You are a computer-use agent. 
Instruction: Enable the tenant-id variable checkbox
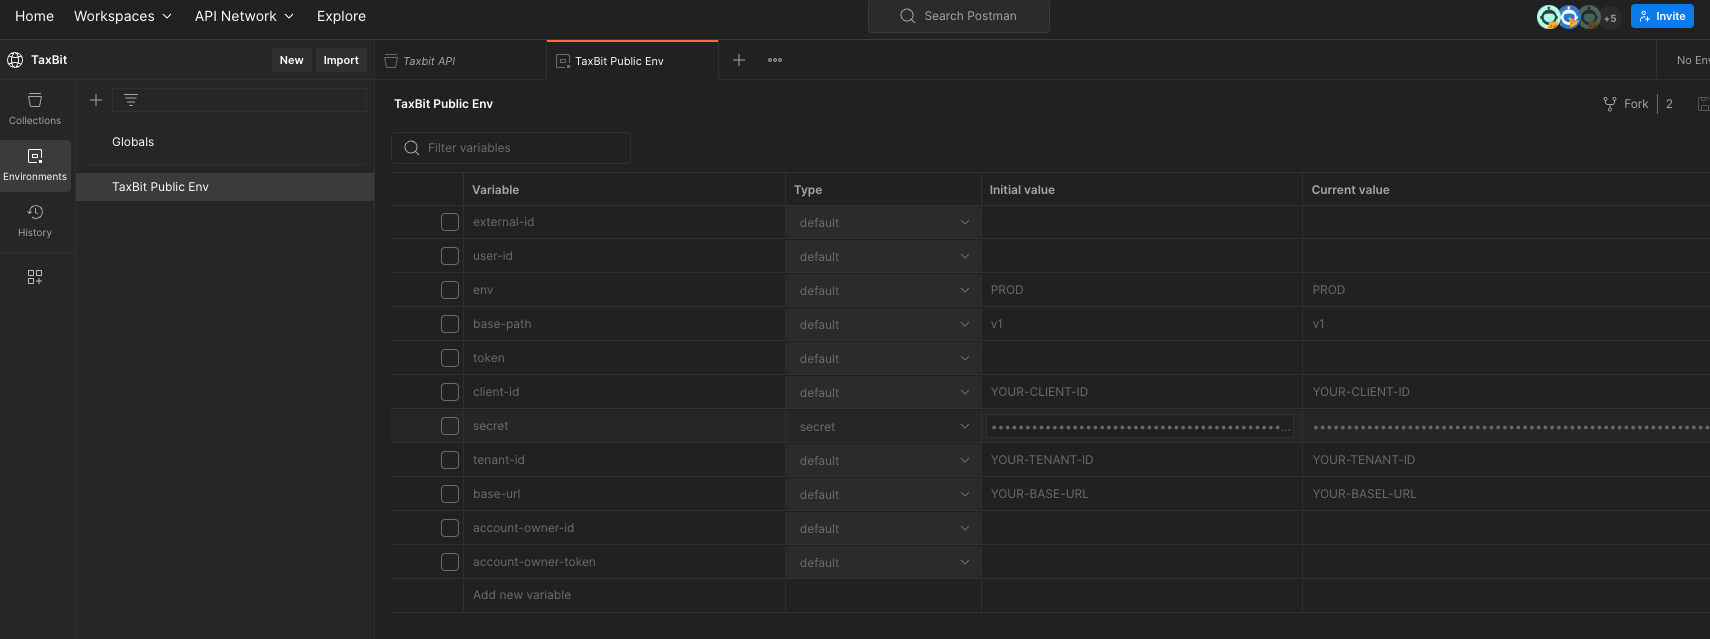(450, 460)
